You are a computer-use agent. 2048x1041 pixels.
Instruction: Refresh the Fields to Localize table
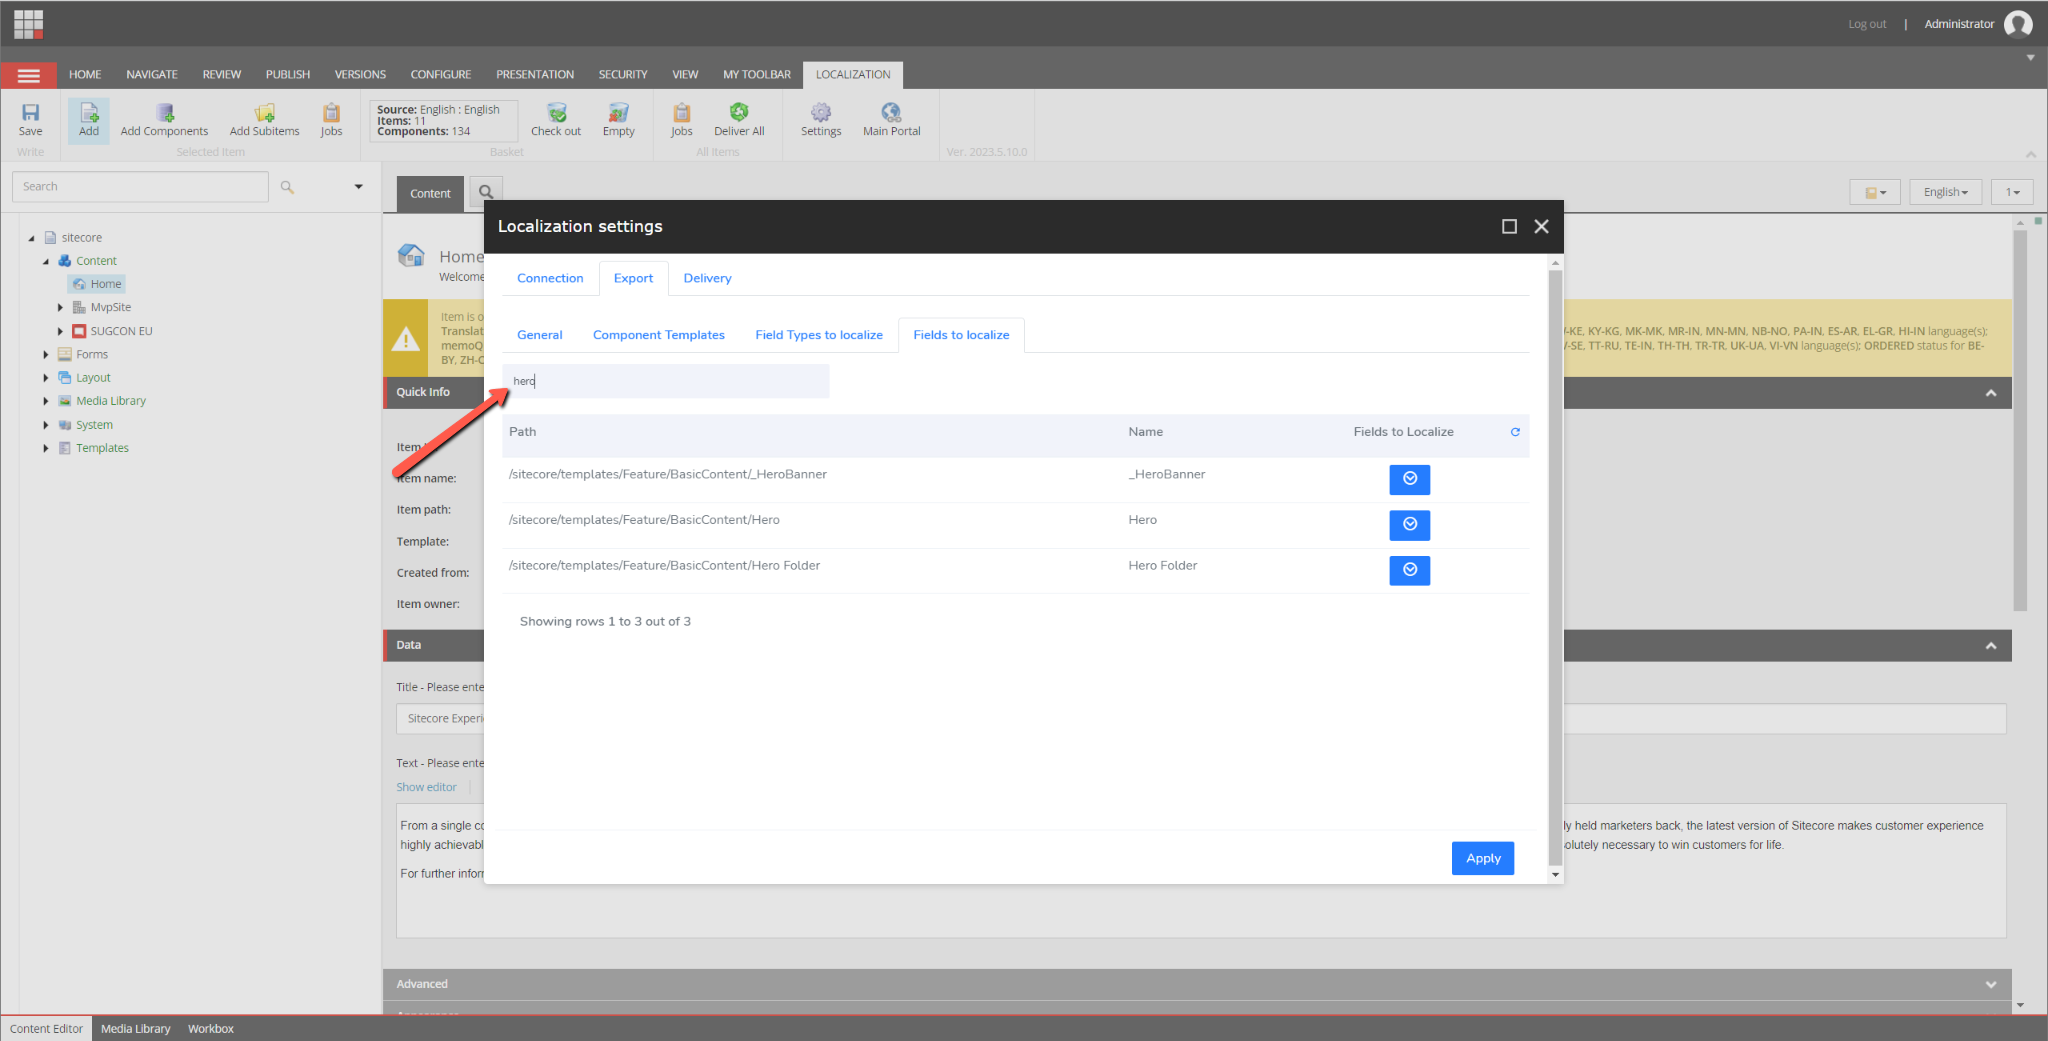[1515, 432]
